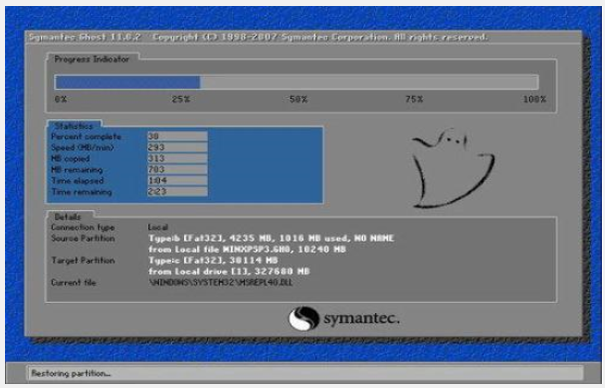Click the Symantec yin-yang logo icon
605x388 pixels.
click(304, 318)
